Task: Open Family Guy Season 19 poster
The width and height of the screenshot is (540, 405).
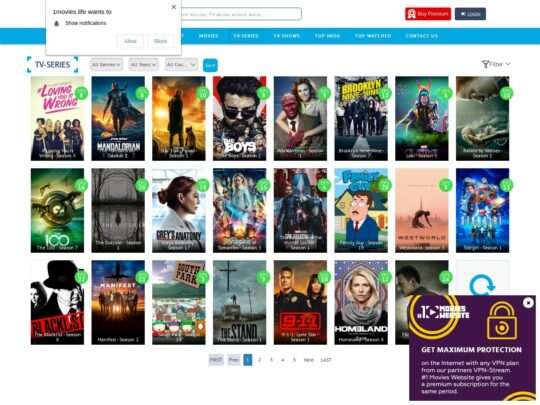Action: pyautogui.click(x=361, y=210)
